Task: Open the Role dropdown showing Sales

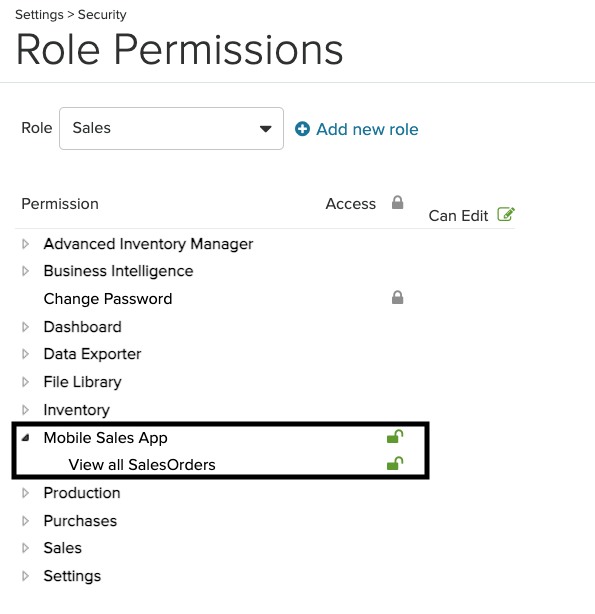Action: (171, 128)
